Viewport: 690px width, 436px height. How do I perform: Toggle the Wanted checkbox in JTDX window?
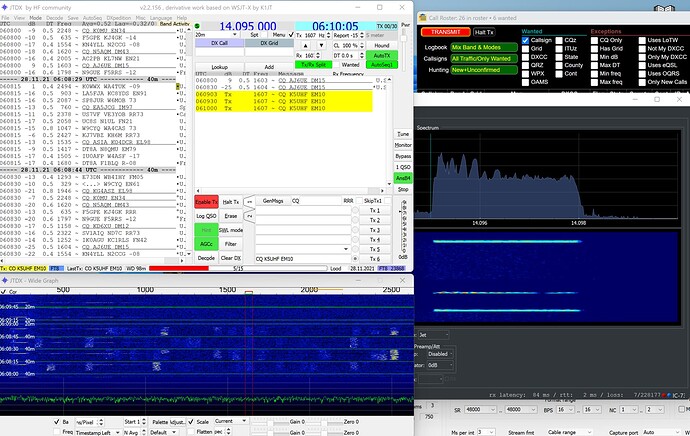click(x=336, y=65)
